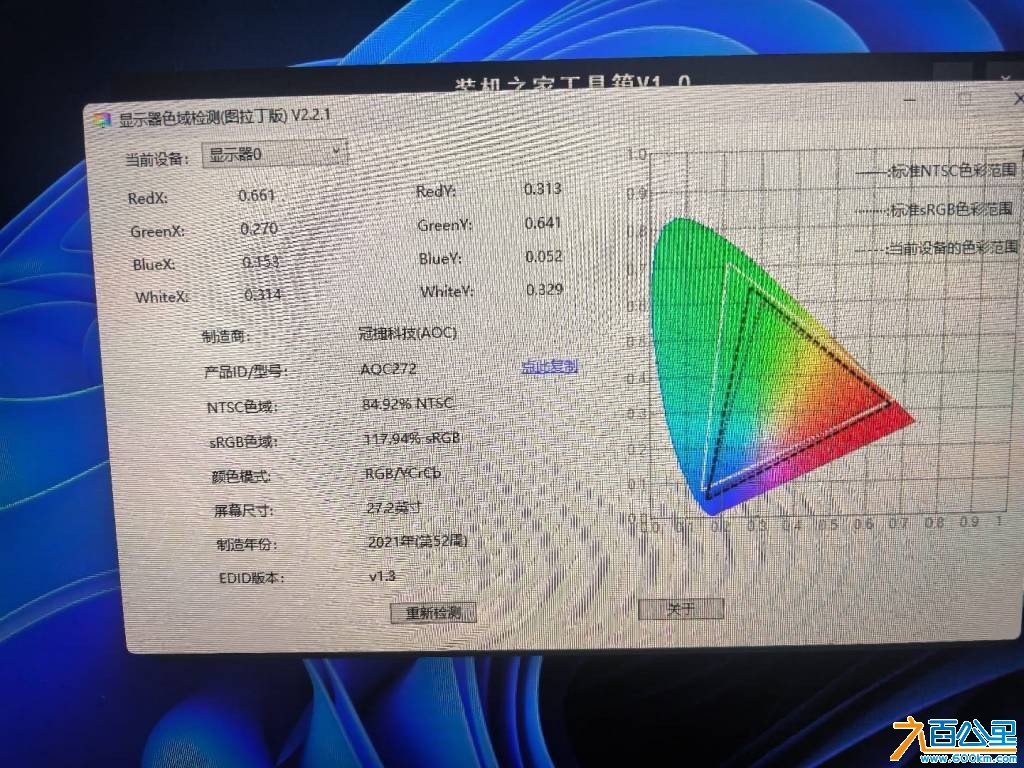Click the screen size value 27.2英寸
The width and height of the screenshot is (1024, 768).
394,507
